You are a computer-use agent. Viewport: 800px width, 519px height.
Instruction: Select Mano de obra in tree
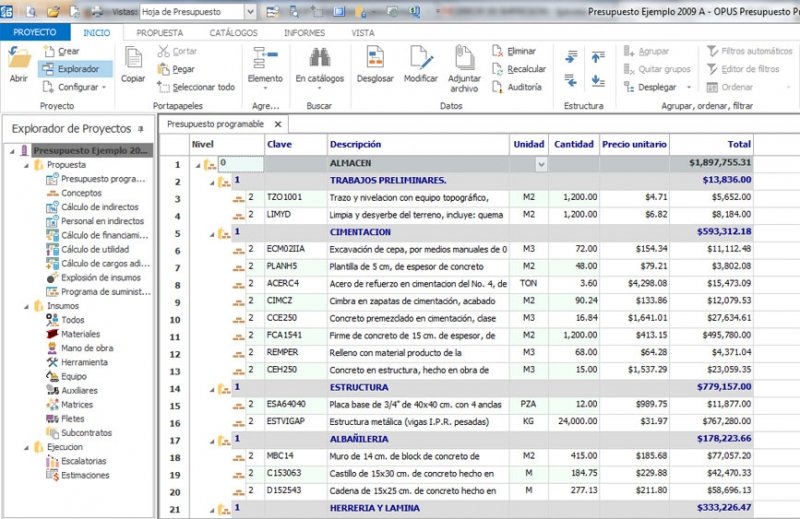coord(86,348)
